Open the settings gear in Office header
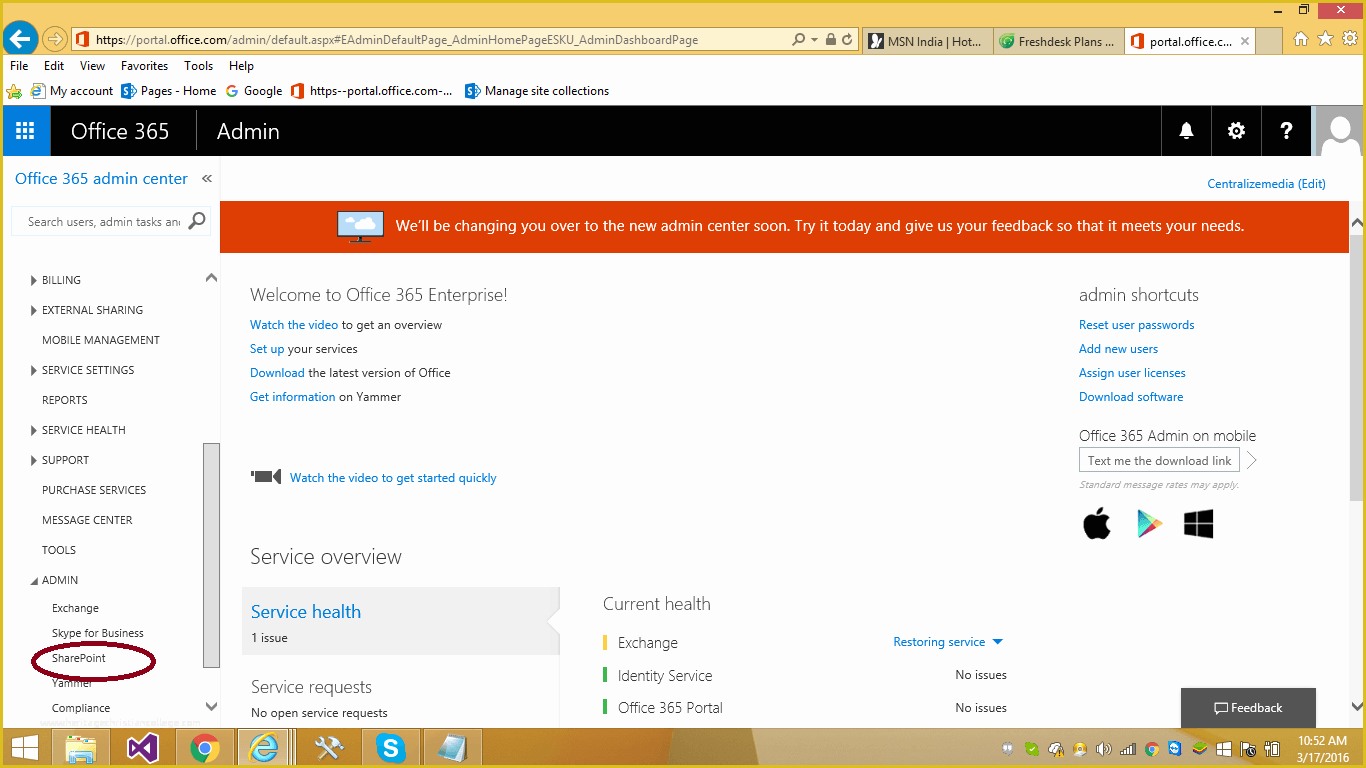Screen dimensions: 1366x768 [1236, 131]
